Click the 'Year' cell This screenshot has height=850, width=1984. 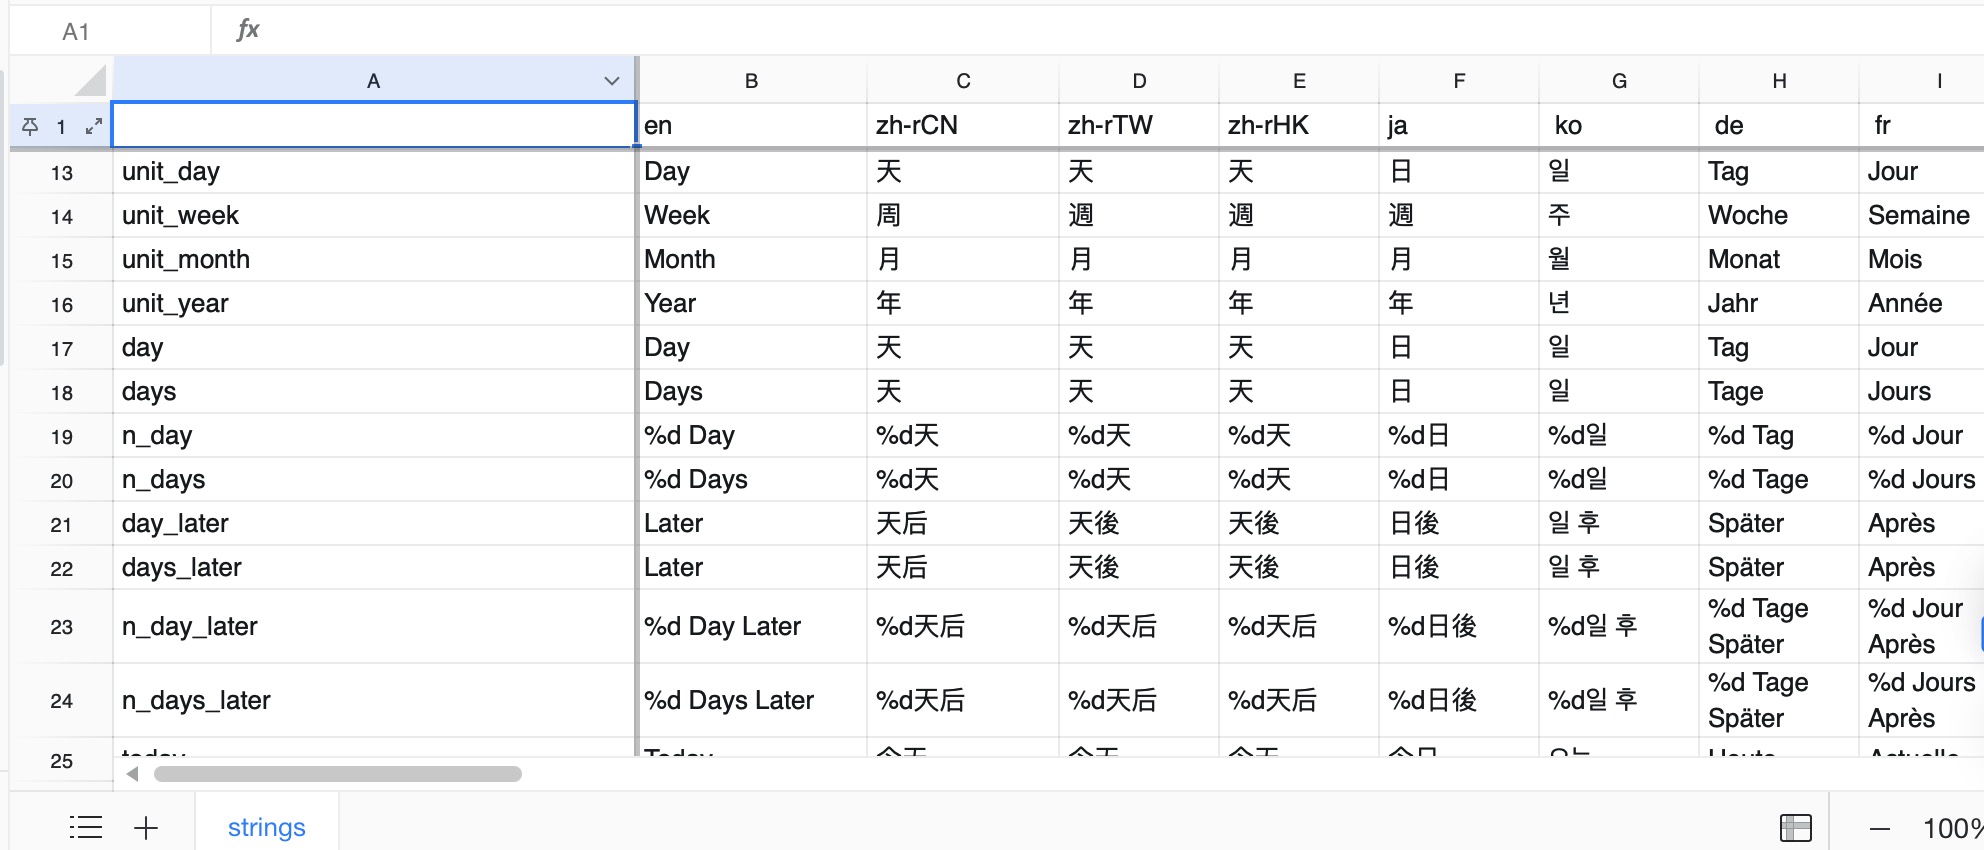coord(752,303)
